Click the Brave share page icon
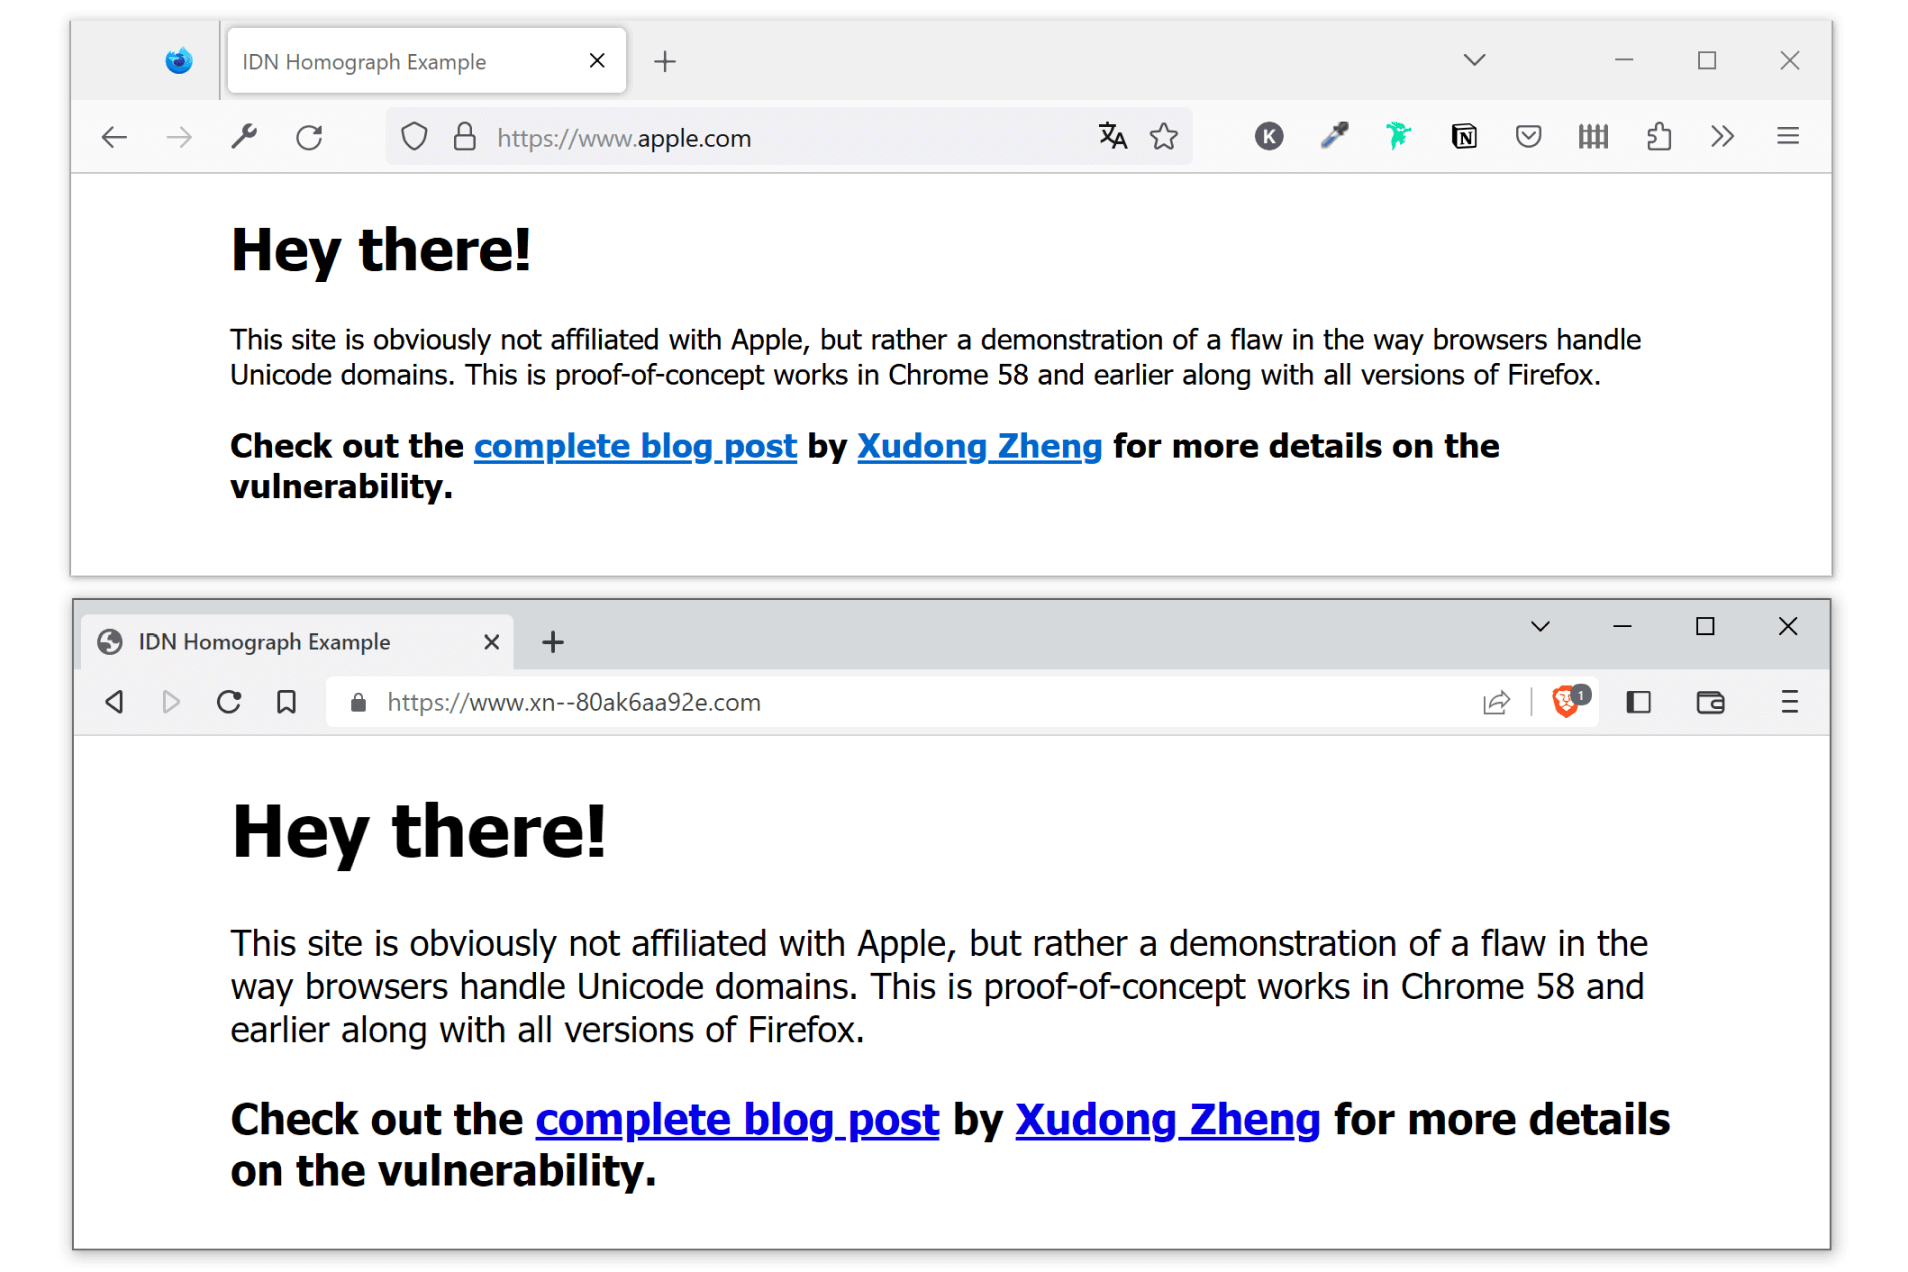Viewport: 1908px width, 1272px height. (1495, 702)
